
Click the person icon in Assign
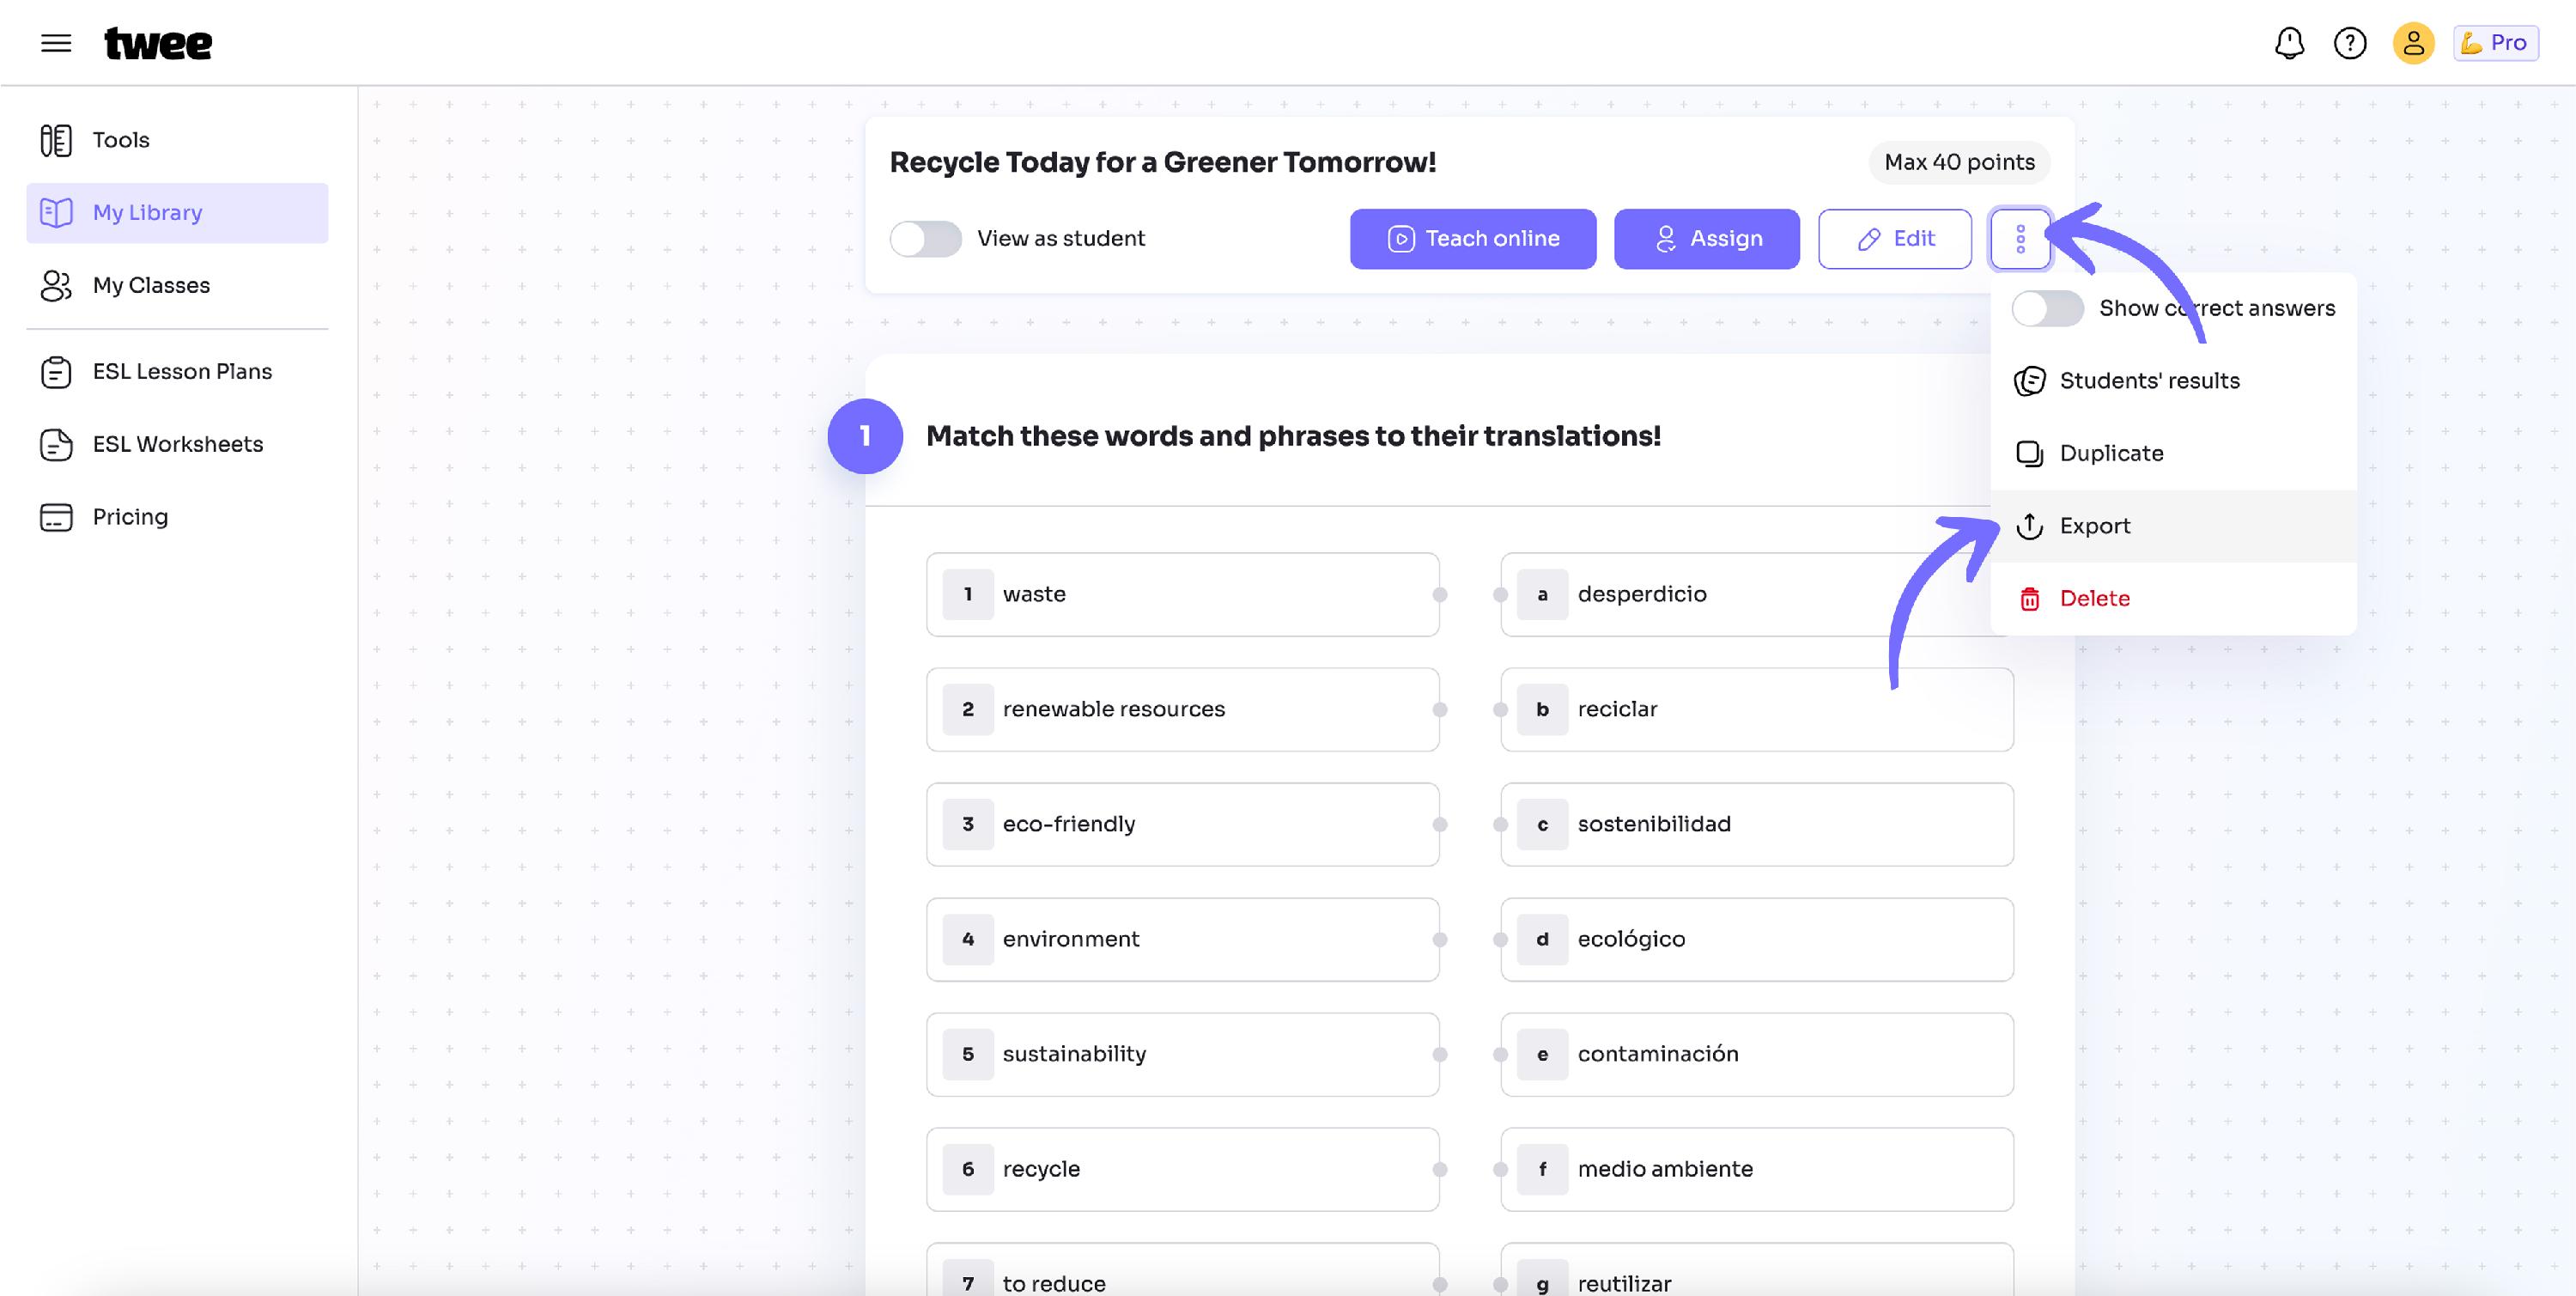pos(1665,239)
